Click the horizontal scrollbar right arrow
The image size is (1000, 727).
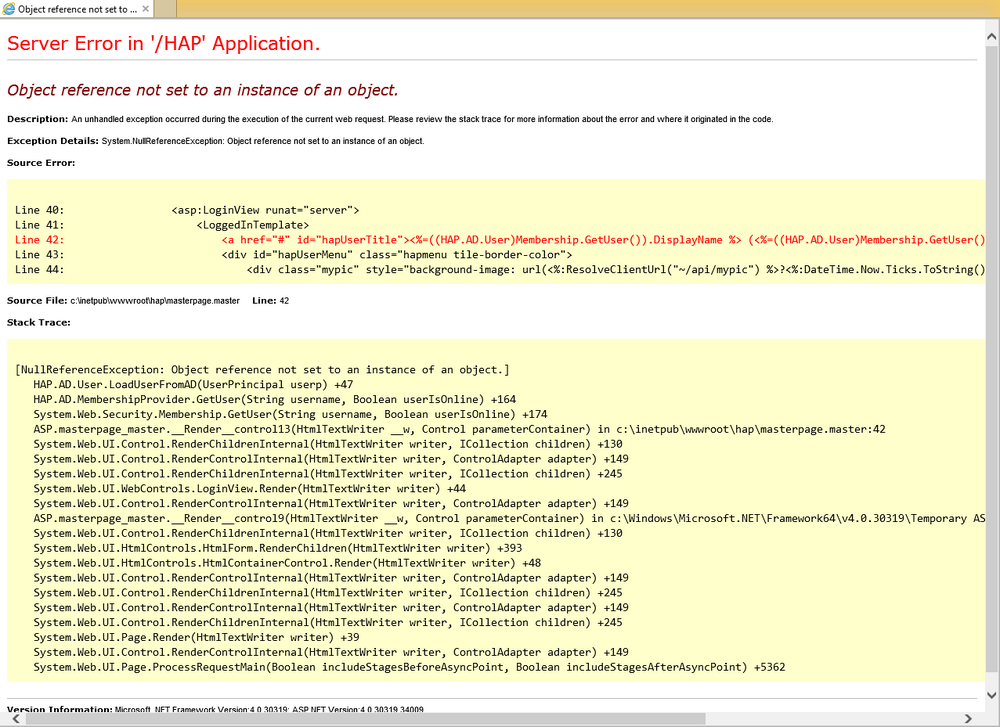[967, 719]
